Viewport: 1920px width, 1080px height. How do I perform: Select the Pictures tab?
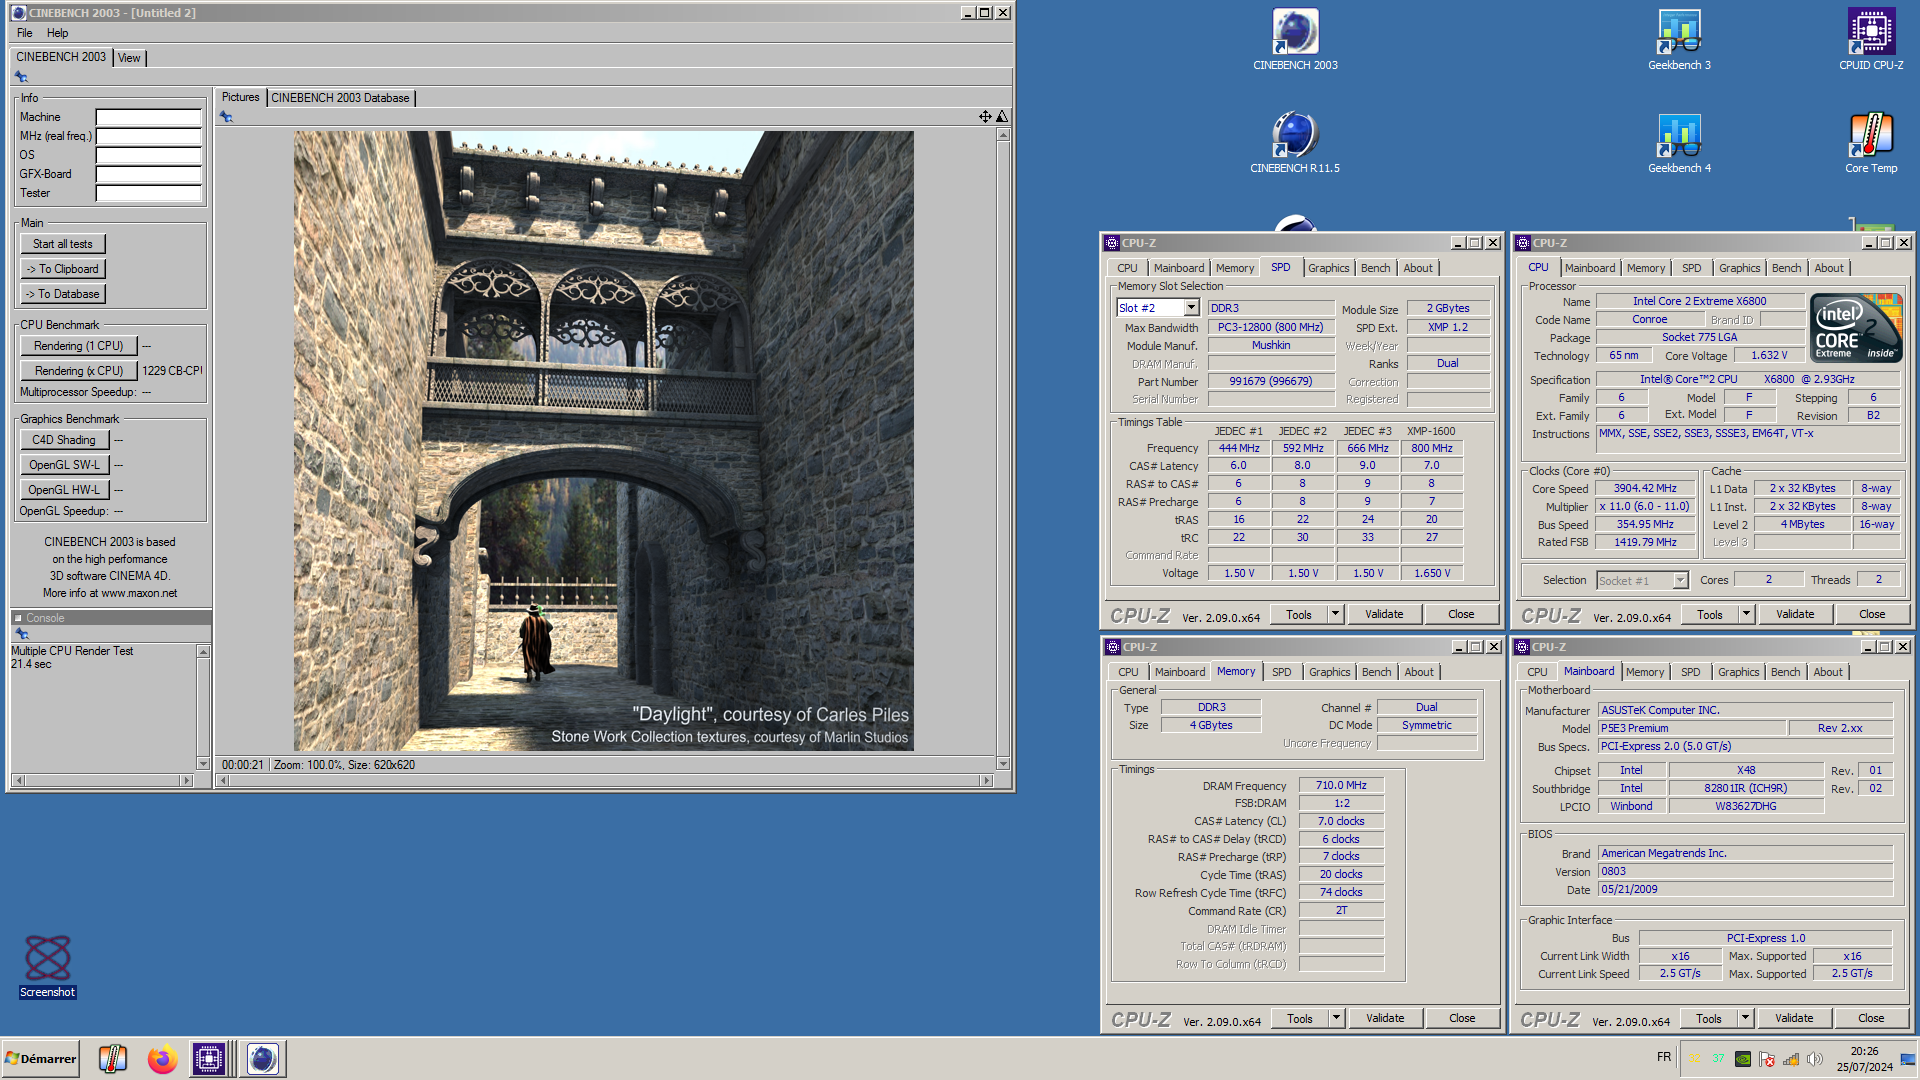240,97
